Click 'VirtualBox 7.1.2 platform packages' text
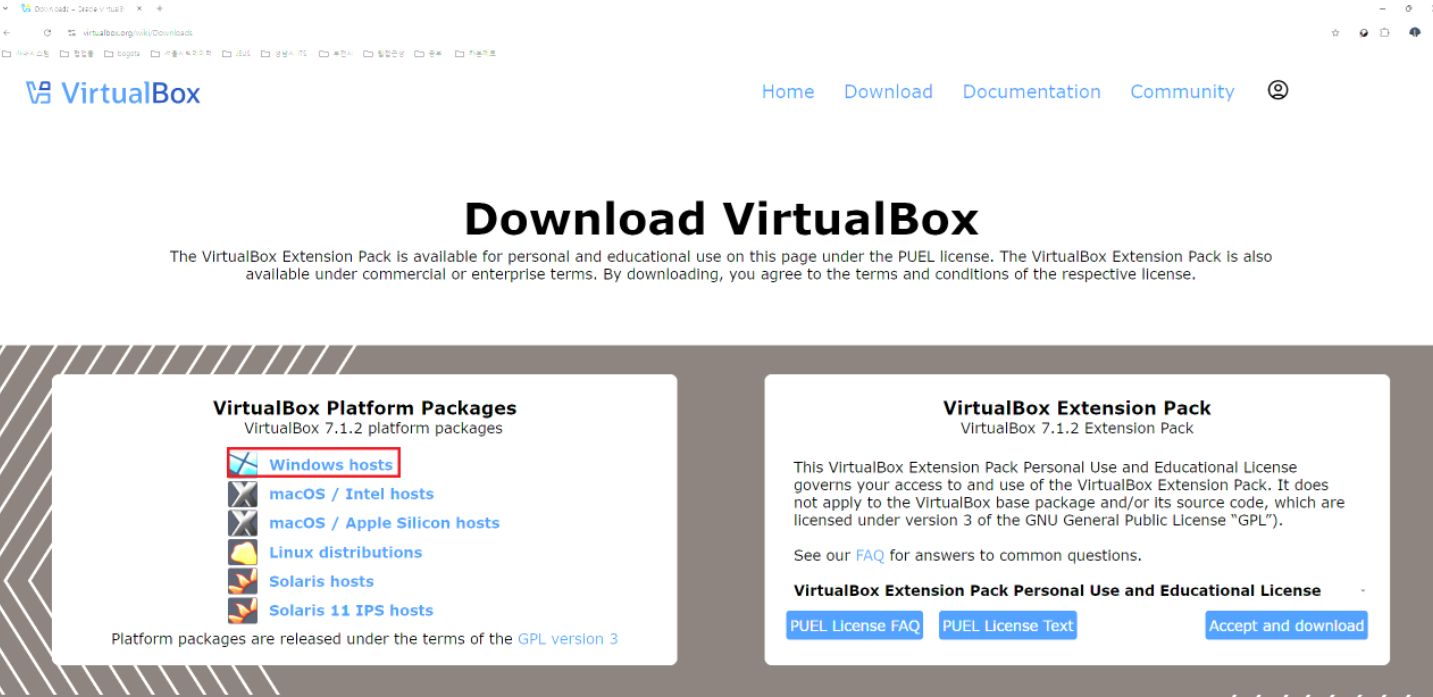This screenshot has height=697, width=1433. 373,428
